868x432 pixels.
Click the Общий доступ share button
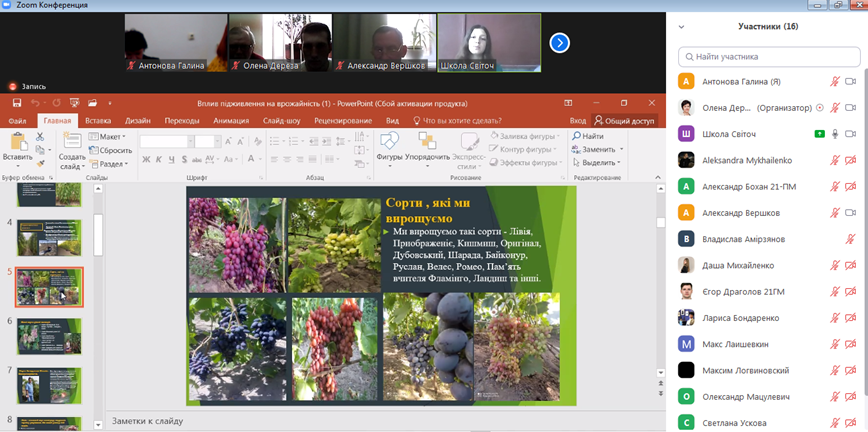pos(624,120)
